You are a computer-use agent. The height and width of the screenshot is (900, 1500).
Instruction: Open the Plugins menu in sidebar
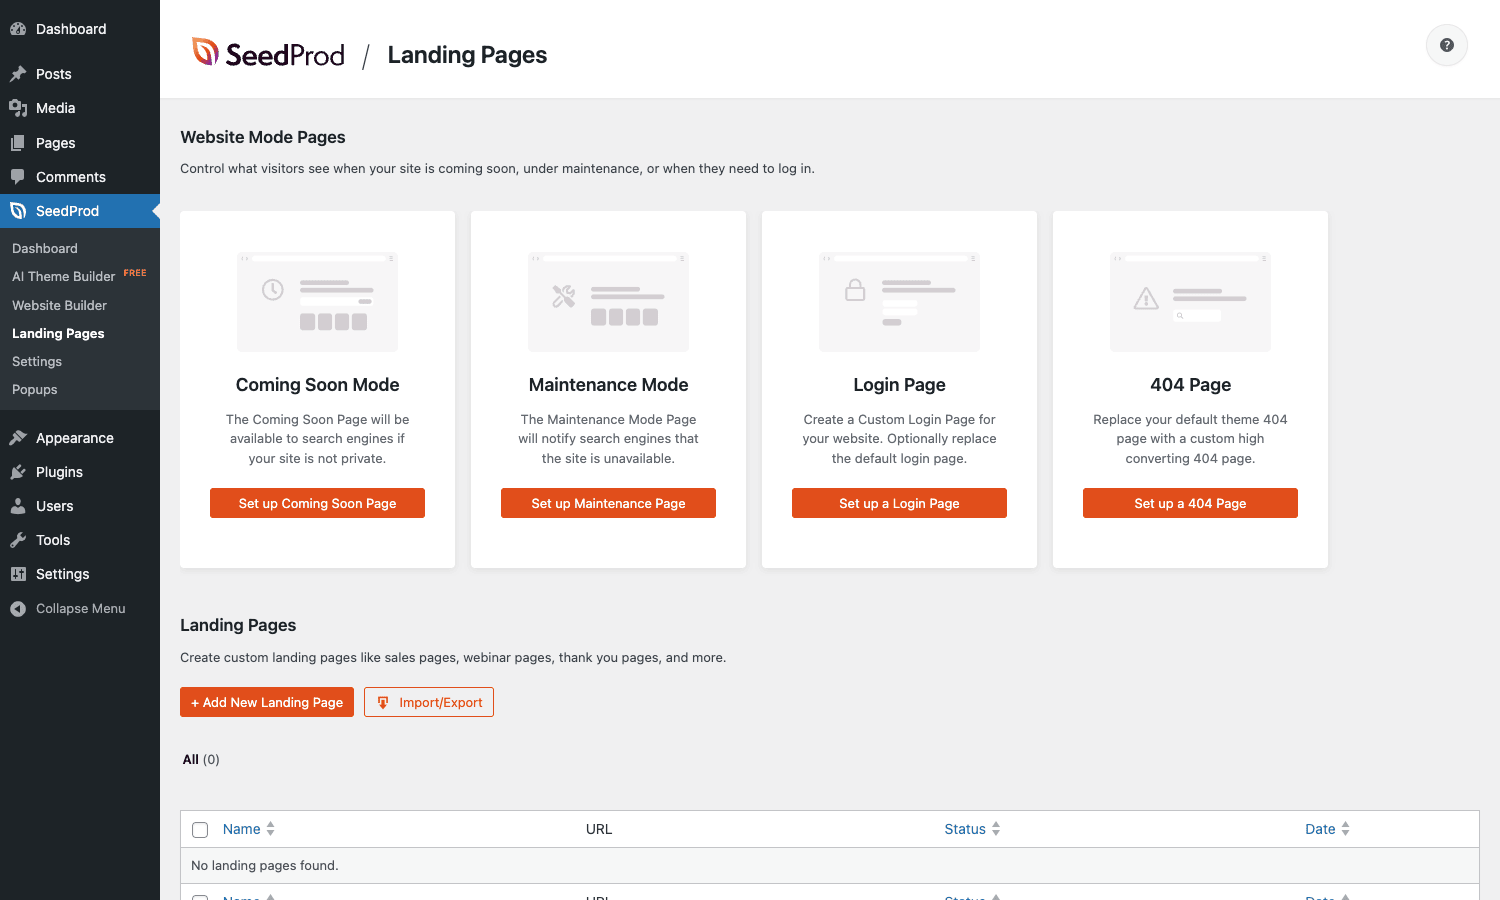pos(80,472)
